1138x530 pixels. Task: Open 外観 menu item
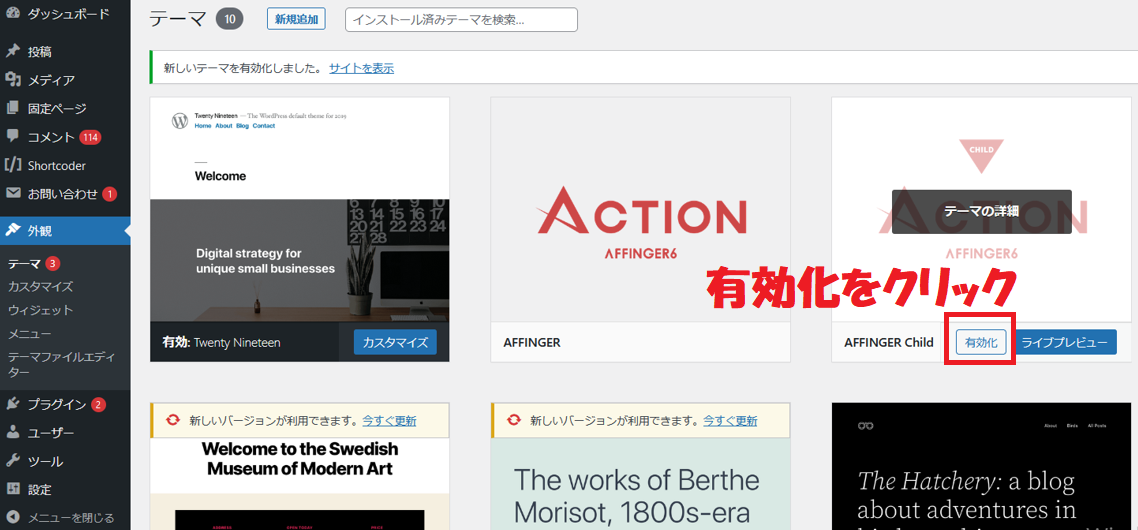click(x=65, y=231)
